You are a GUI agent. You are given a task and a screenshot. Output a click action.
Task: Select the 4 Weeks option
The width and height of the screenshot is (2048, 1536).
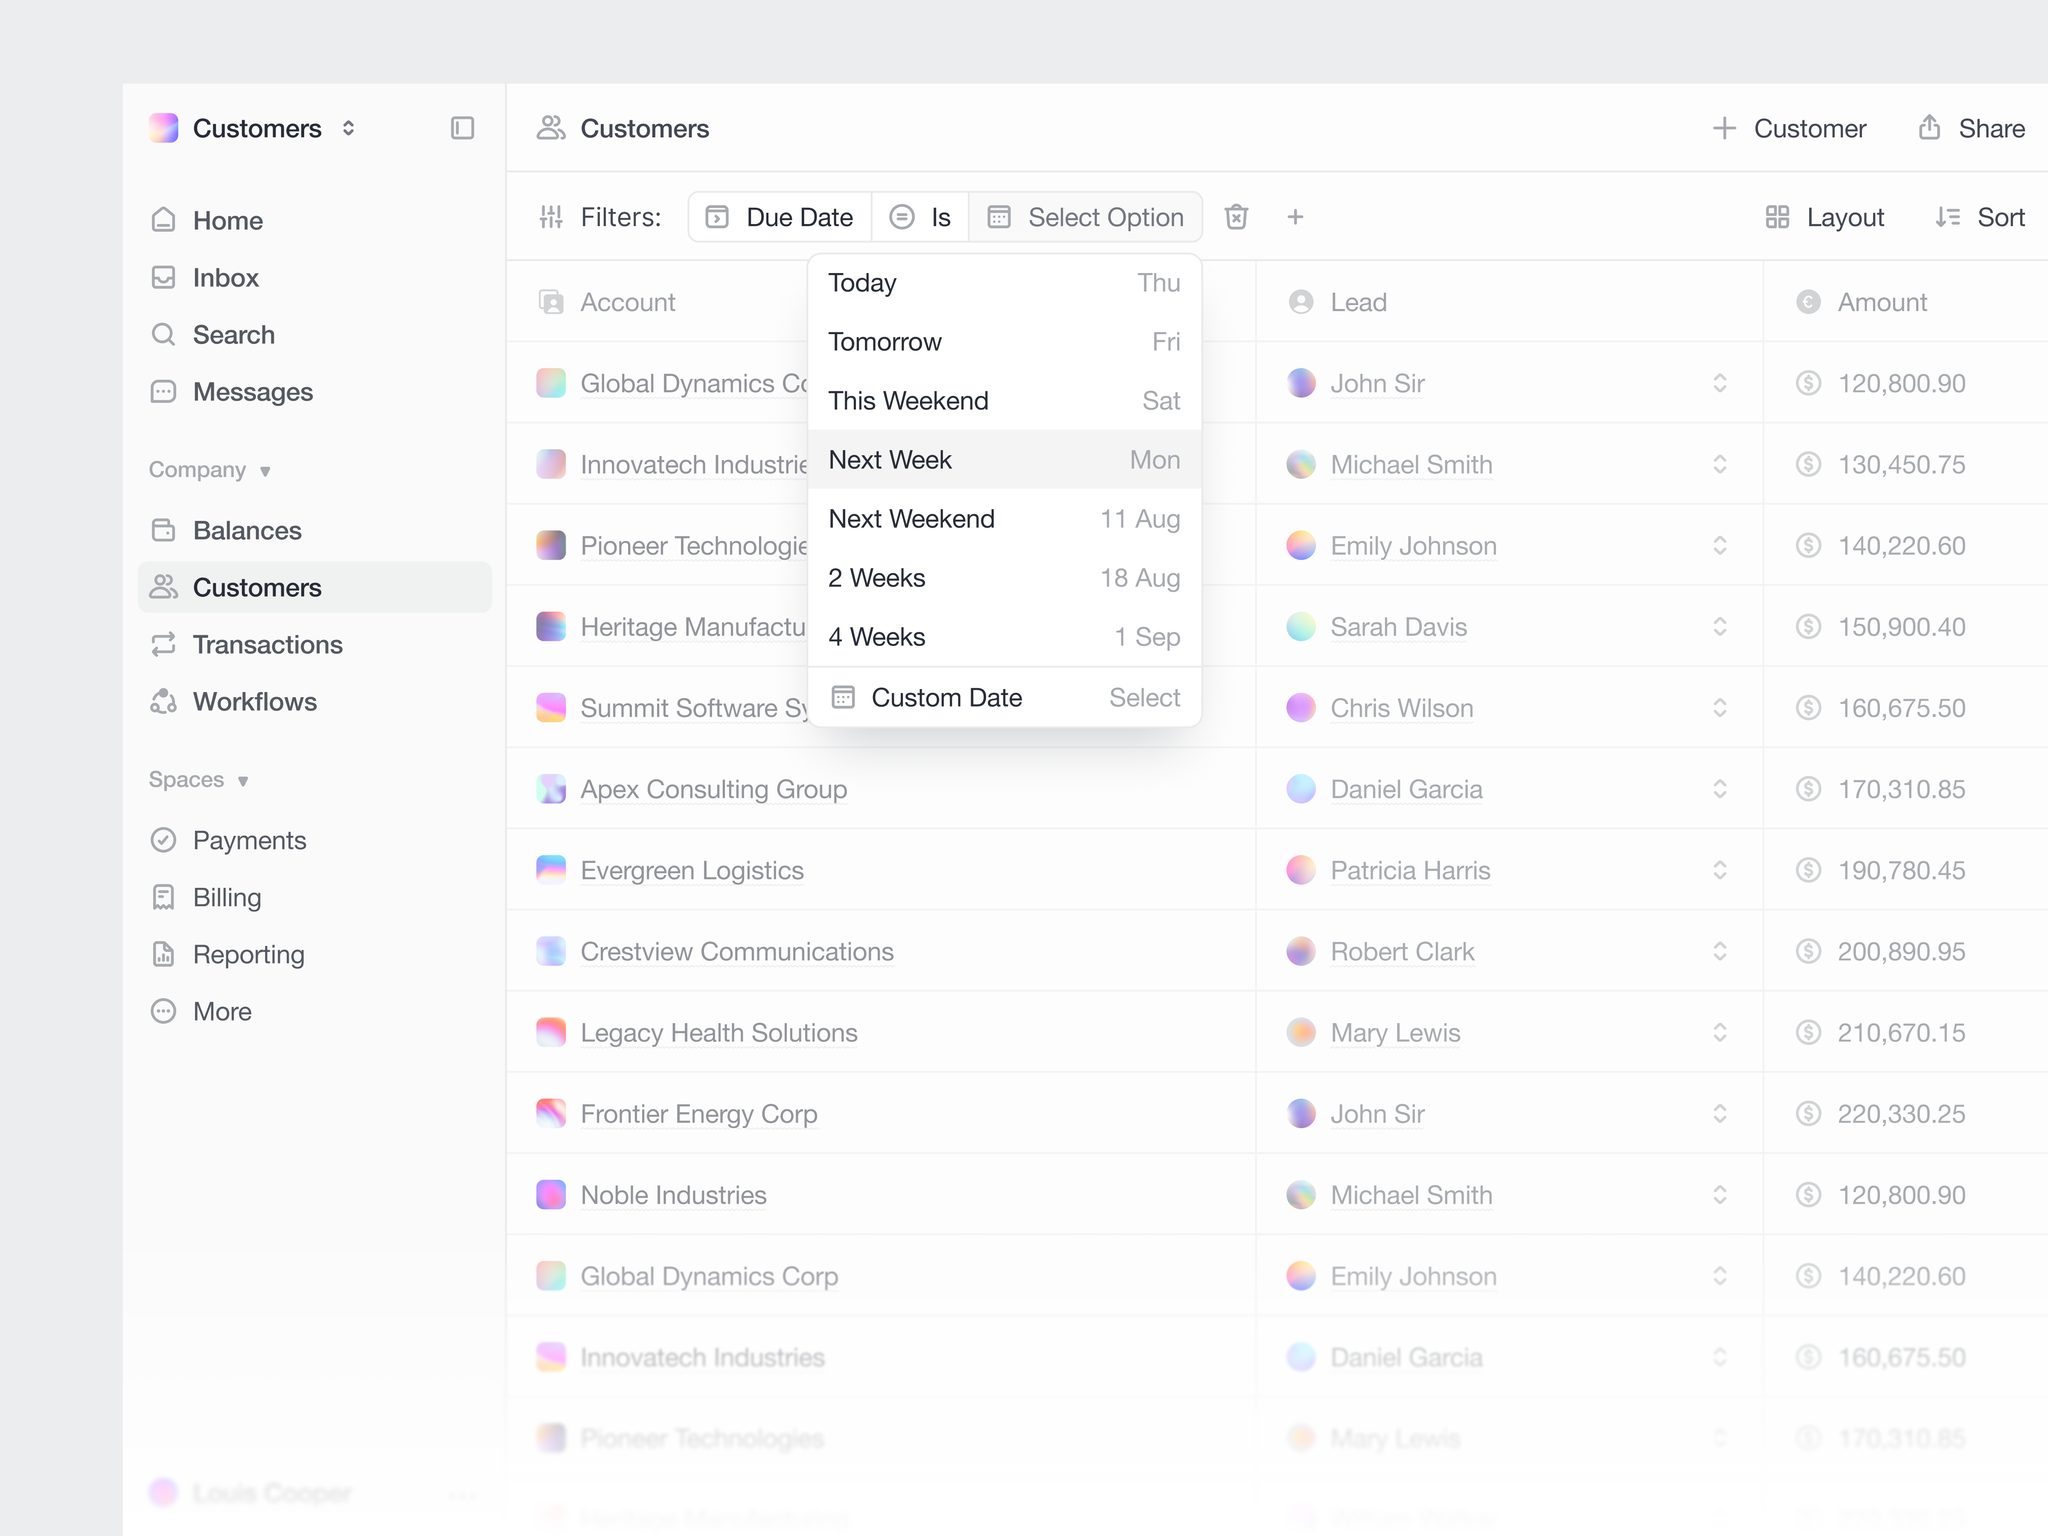[1004, 637]
